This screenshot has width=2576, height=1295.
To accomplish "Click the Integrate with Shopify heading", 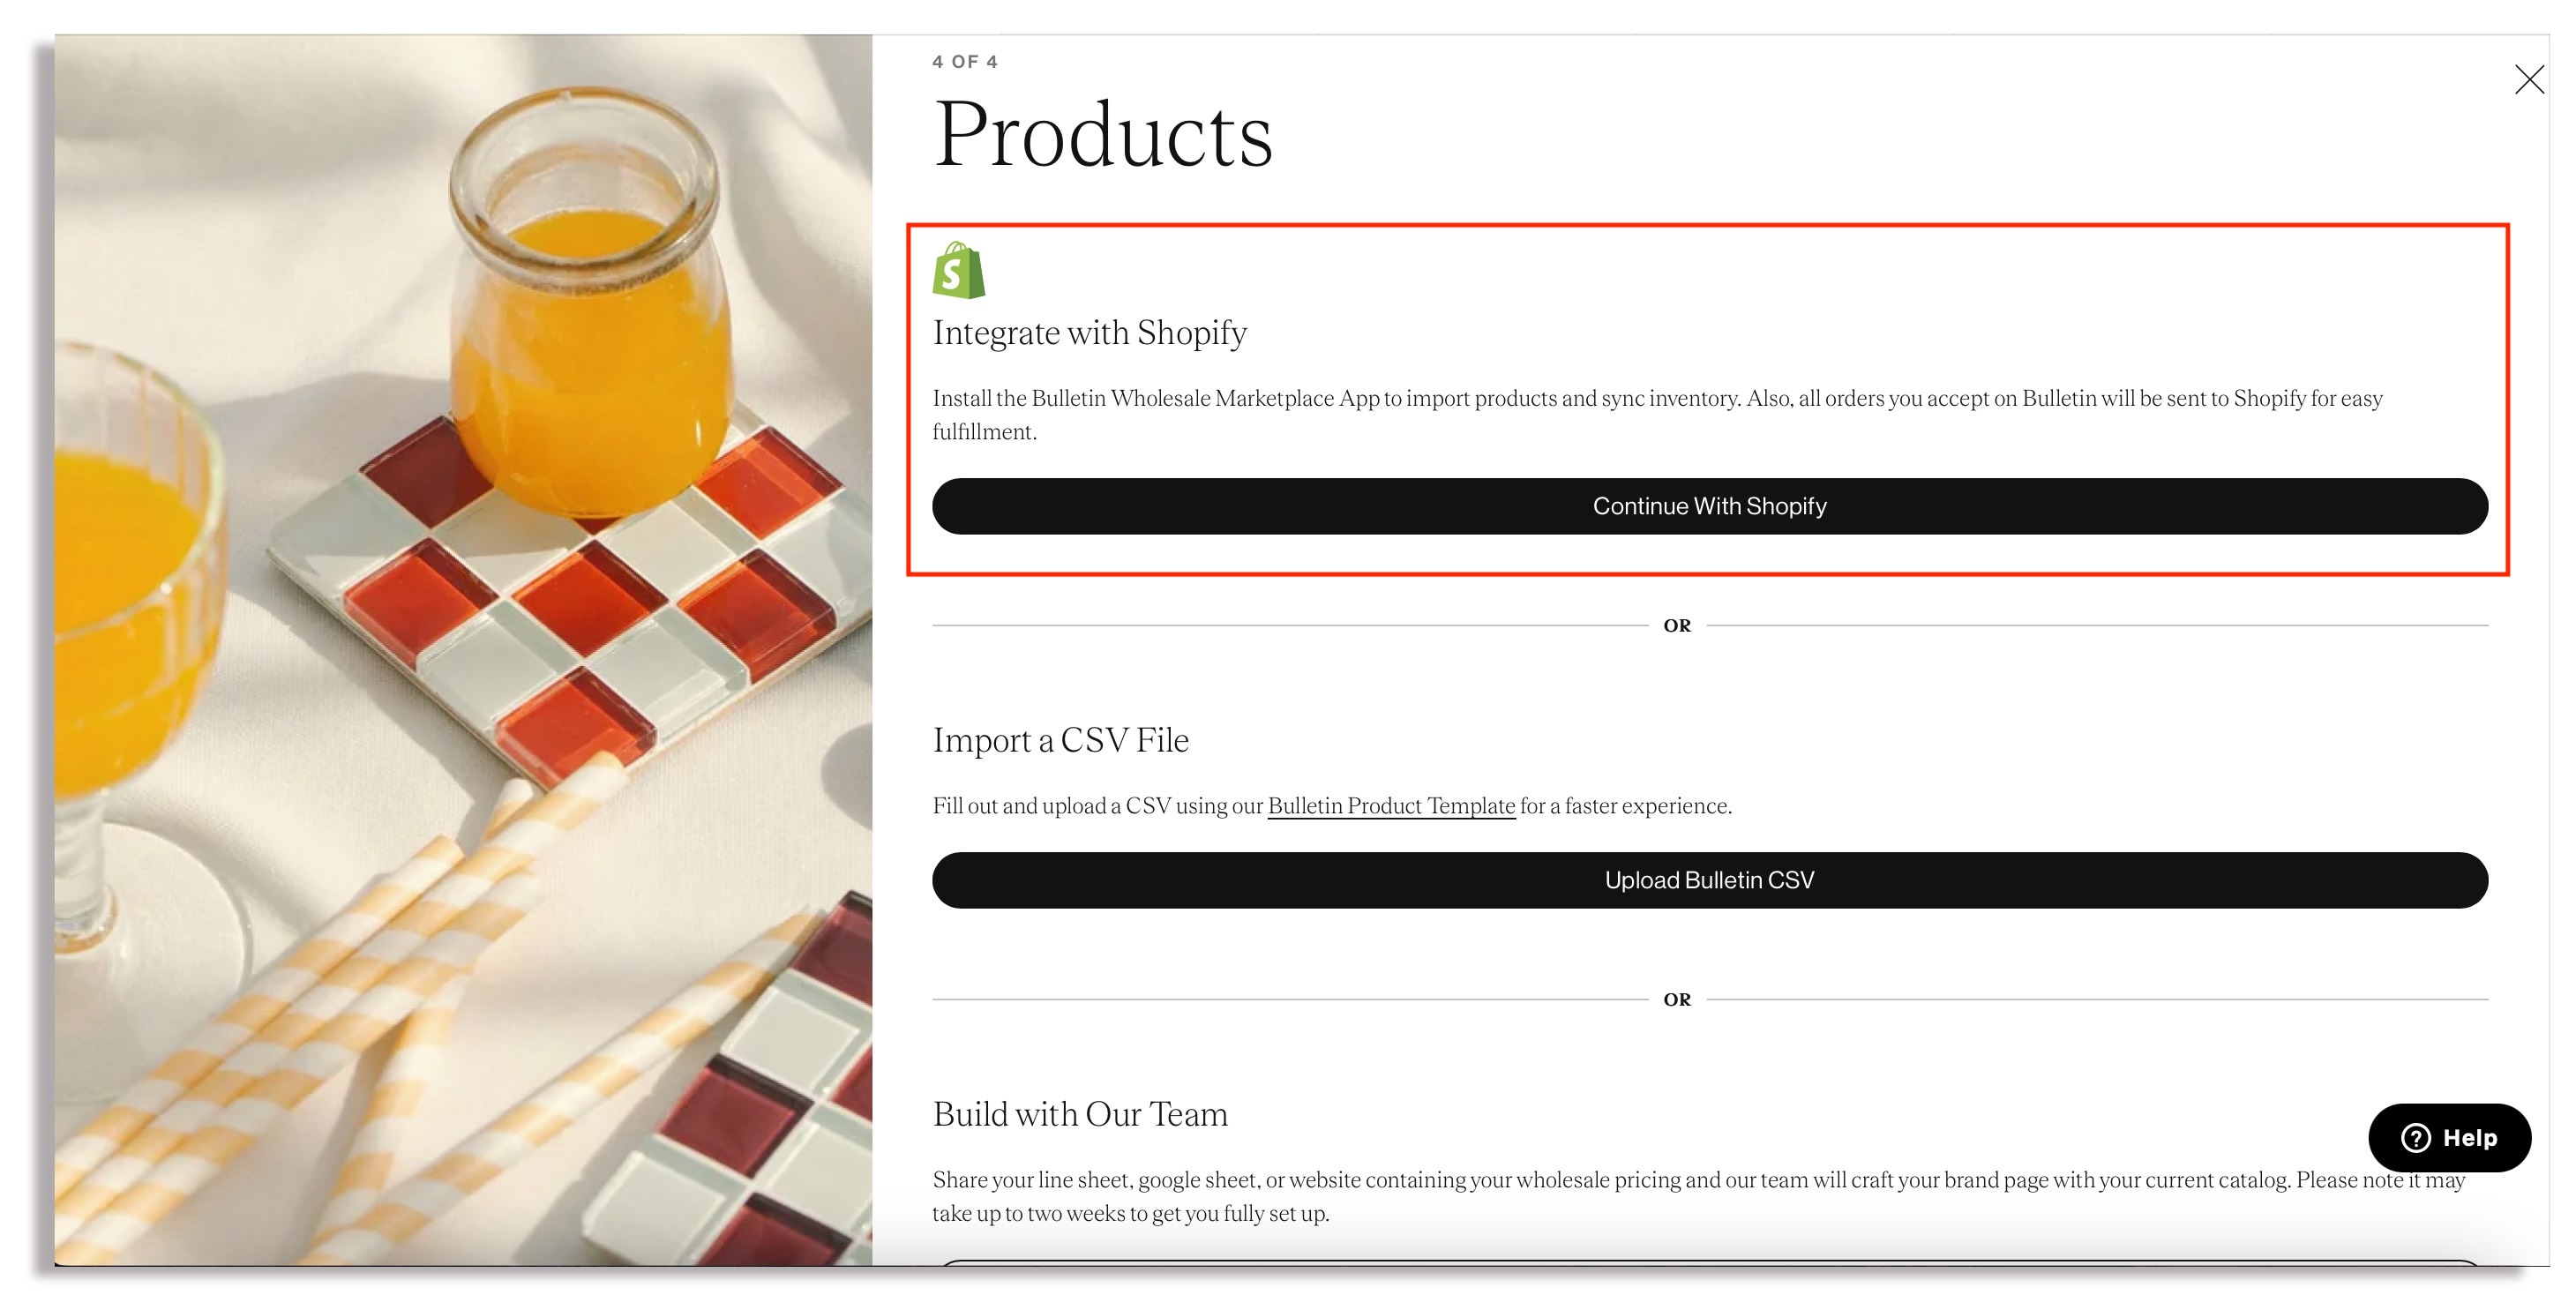I will (x=1089, y=333).
